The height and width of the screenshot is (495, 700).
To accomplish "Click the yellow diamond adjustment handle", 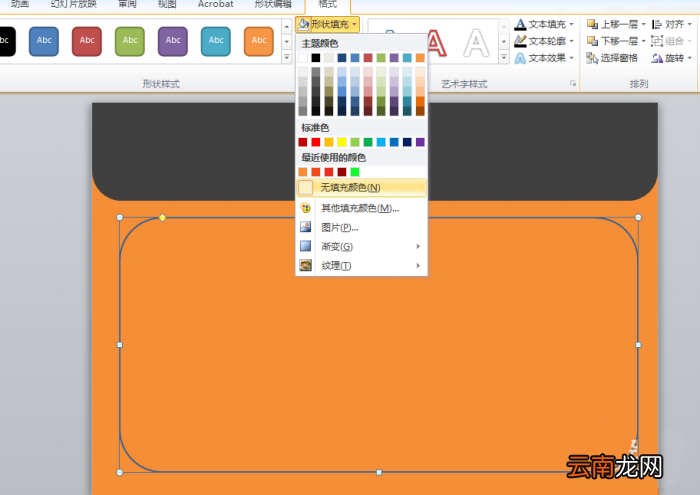I will pos(162,217).
